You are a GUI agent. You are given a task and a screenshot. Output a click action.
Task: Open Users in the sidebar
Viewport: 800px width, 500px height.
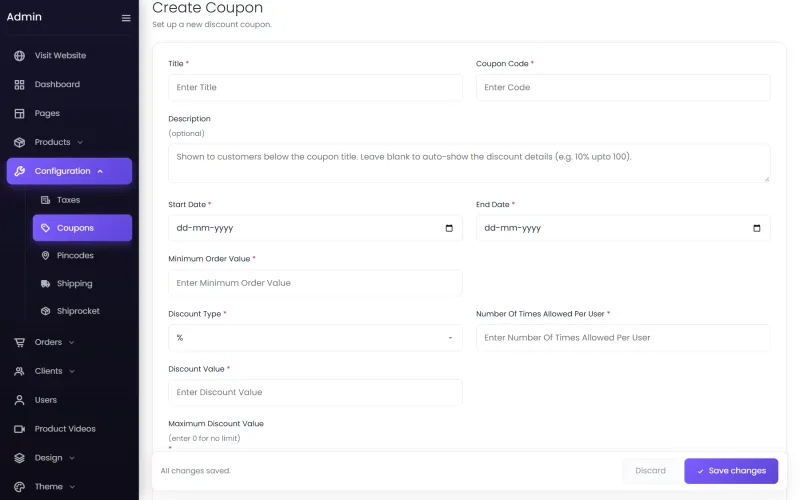(69, 400)
